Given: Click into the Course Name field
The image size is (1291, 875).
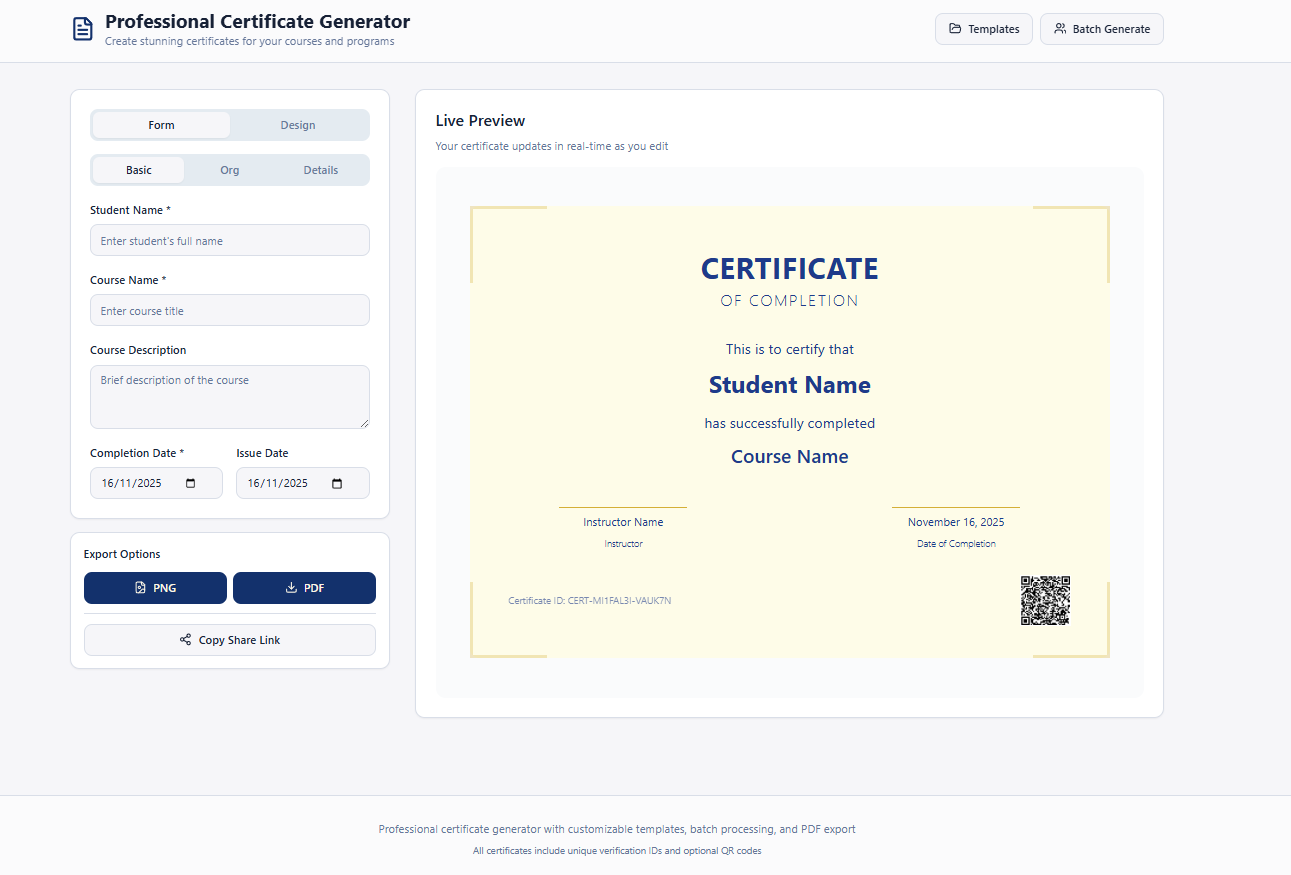Looking at the screenshot, I should pos(229,311).
